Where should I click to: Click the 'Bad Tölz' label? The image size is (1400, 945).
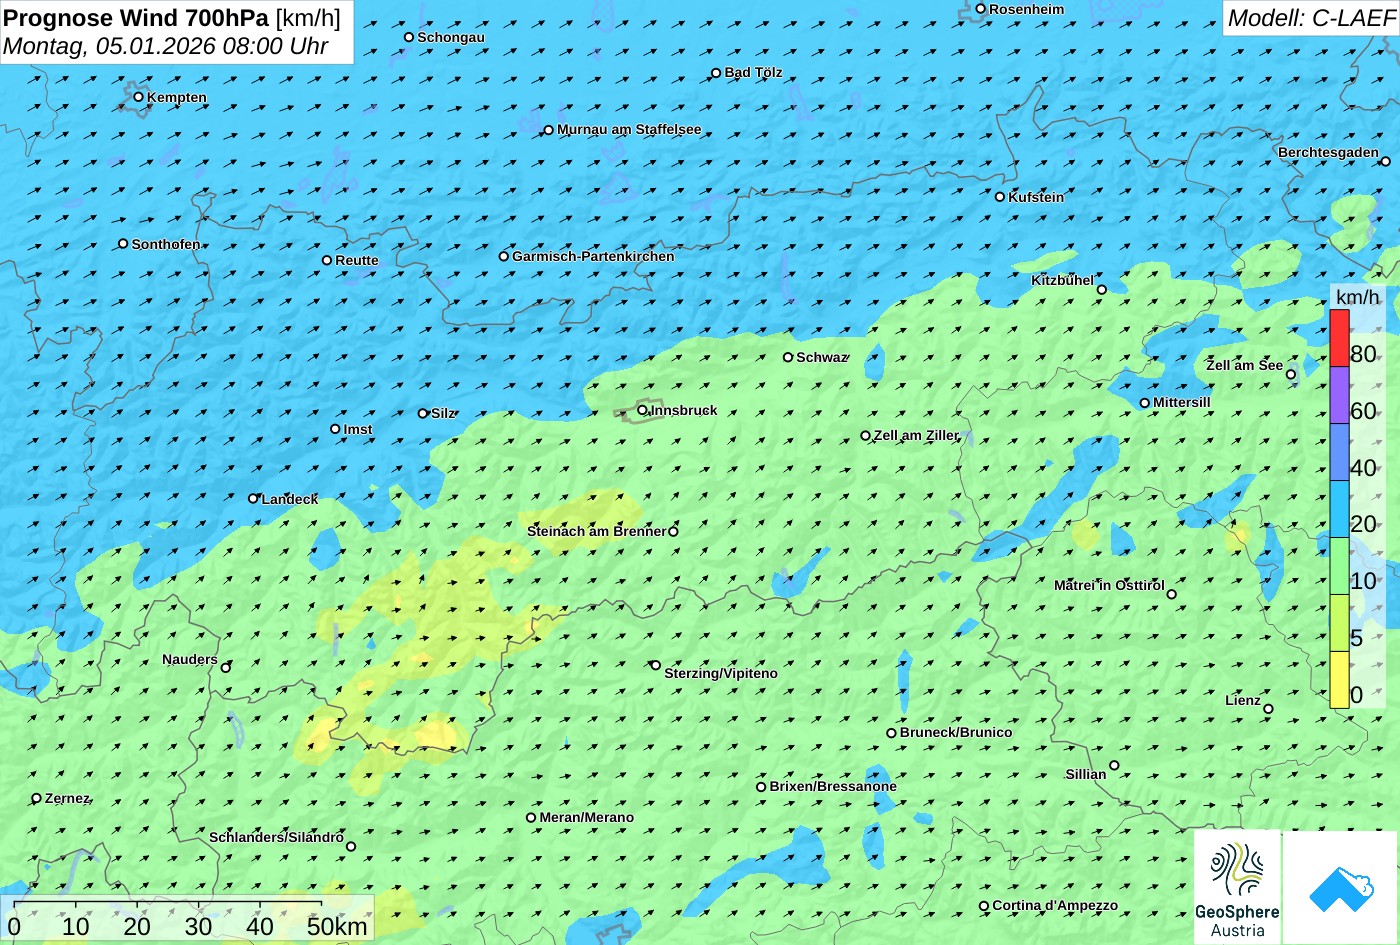point(753,72)
